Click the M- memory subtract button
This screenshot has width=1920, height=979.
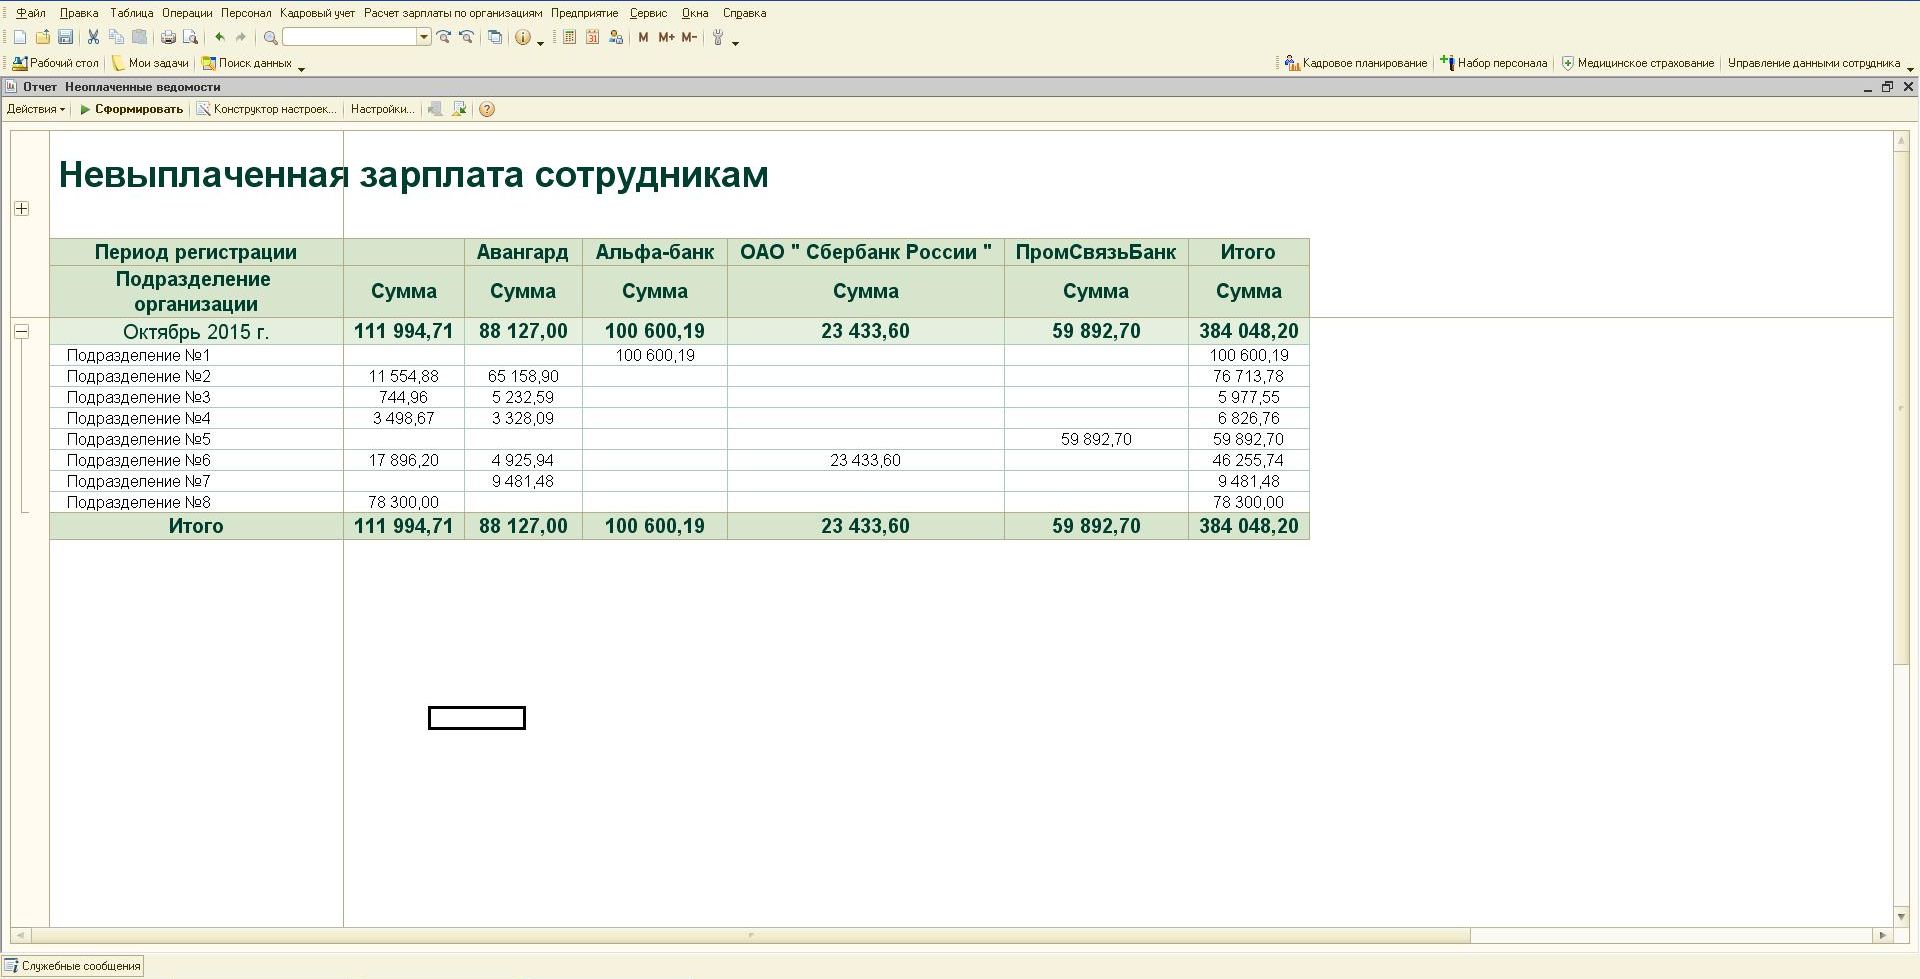[x=689, y=38]
